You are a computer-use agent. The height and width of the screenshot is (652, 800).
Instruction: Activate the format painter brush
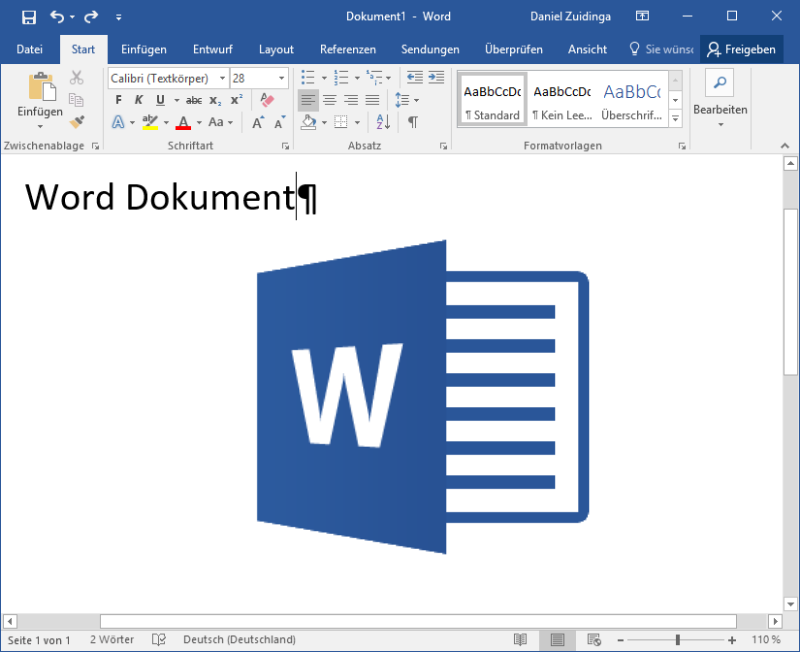pos(77,121)
